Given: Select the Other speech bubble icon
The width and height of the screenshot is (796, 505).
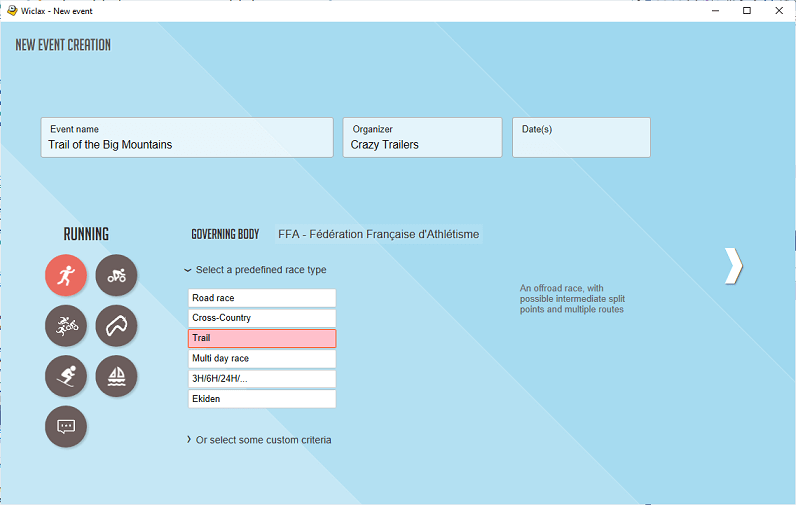Looking at the screenshot, I should pos(66,426).
